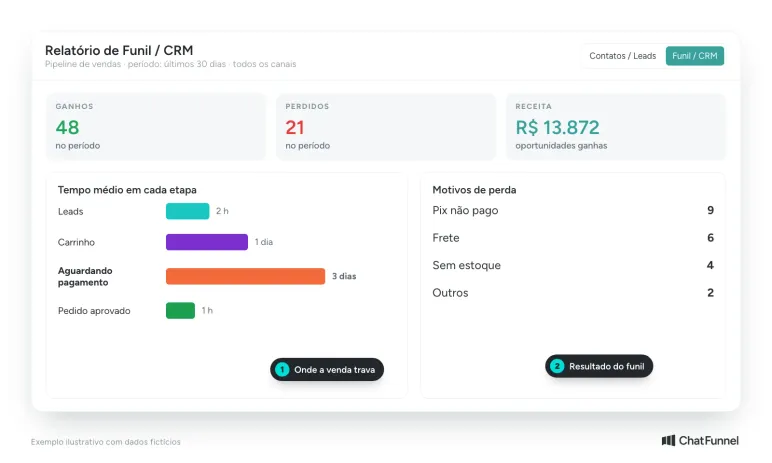The width and height of the screenshot is (772, 463).
Task: Click the teal Leads 2 h bar
Action: click(188, 211)
